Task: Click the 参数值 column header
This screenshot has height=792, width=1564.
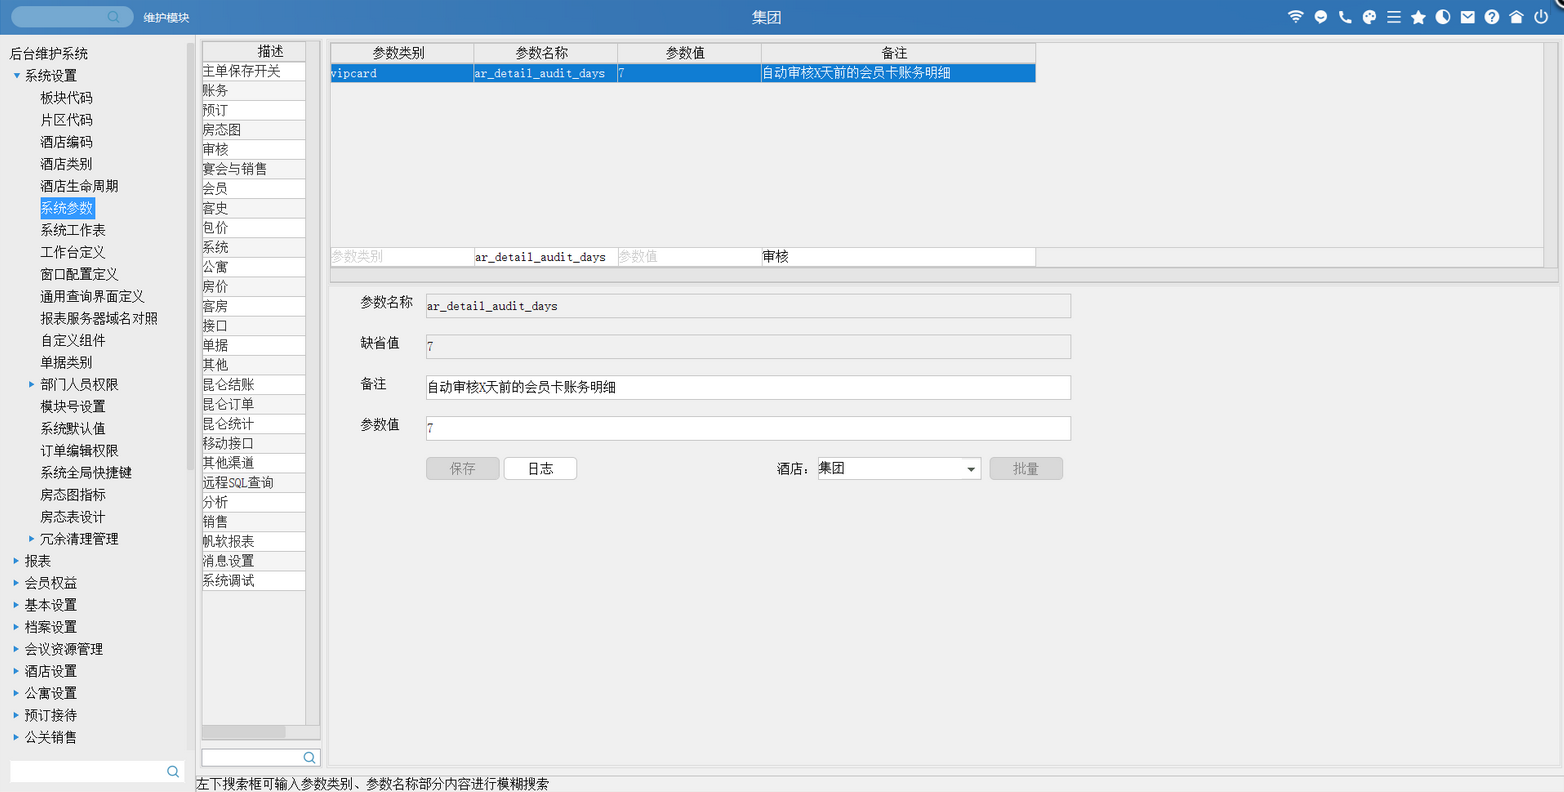Action: (x=689, y=53)
